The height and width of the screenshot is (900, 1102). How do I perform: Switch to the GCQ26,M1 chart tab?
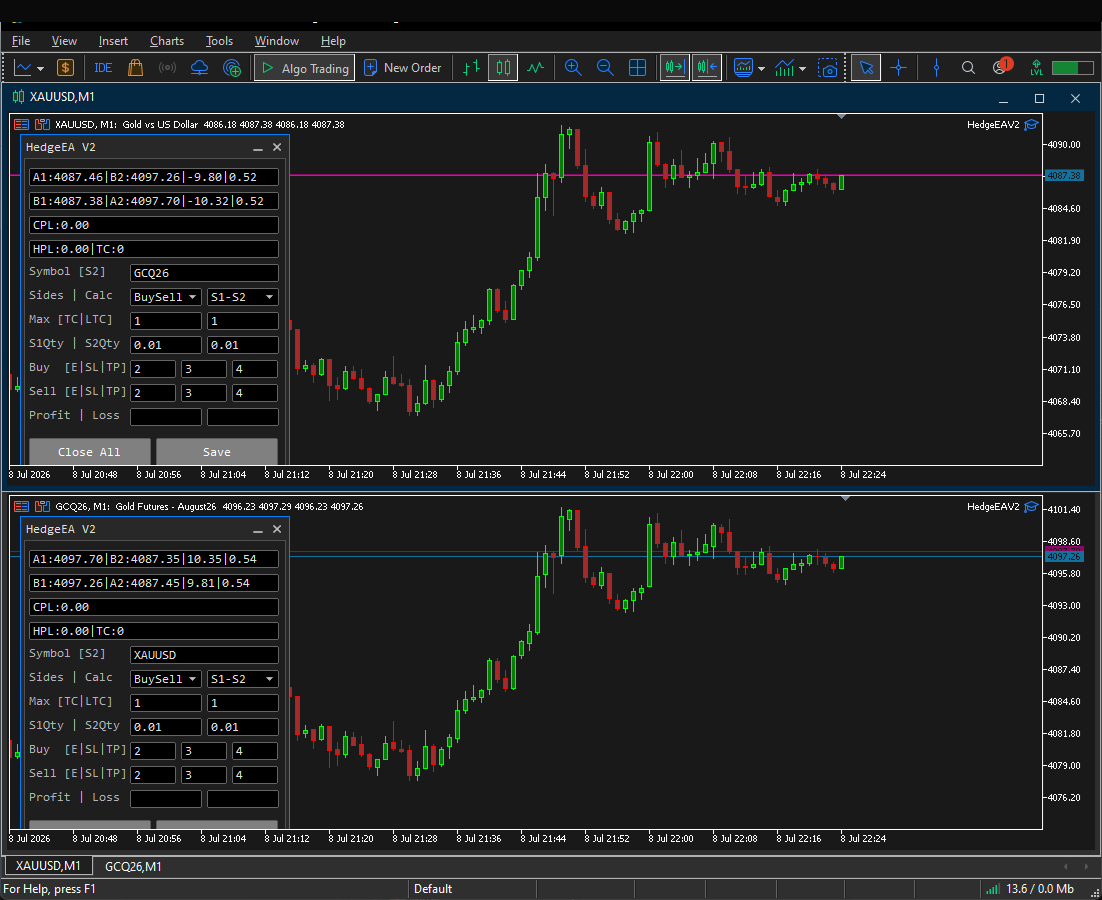point(133,866)
